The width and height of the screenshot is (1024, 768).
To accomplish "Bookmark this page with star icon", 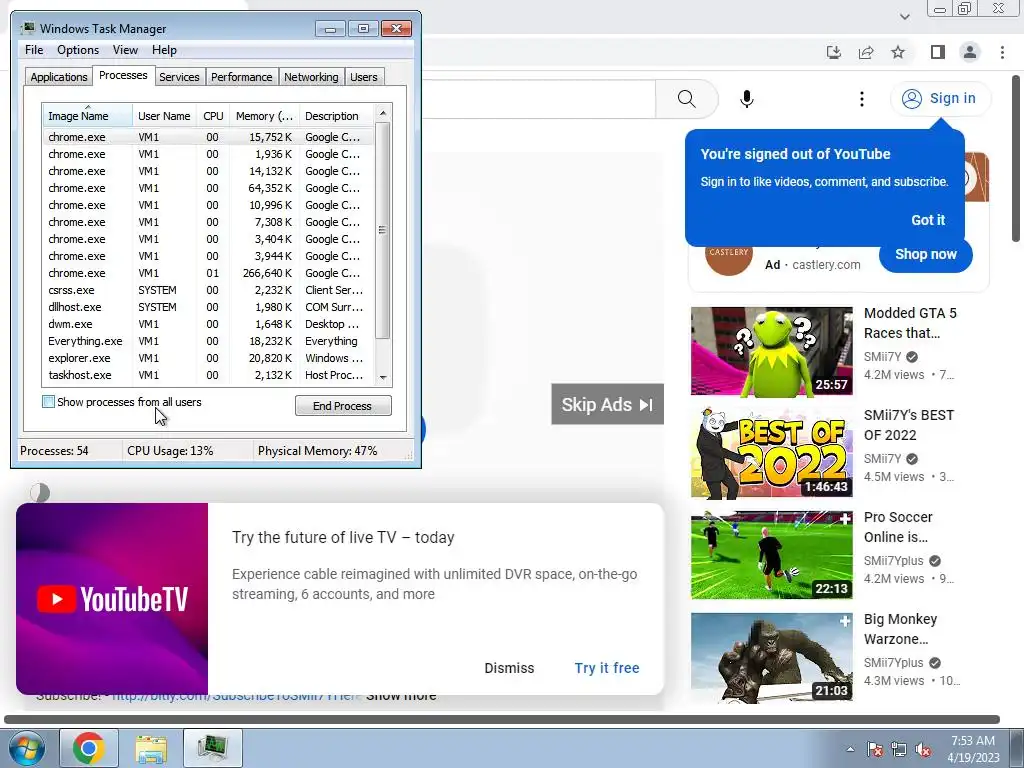I will click(899, 52).
